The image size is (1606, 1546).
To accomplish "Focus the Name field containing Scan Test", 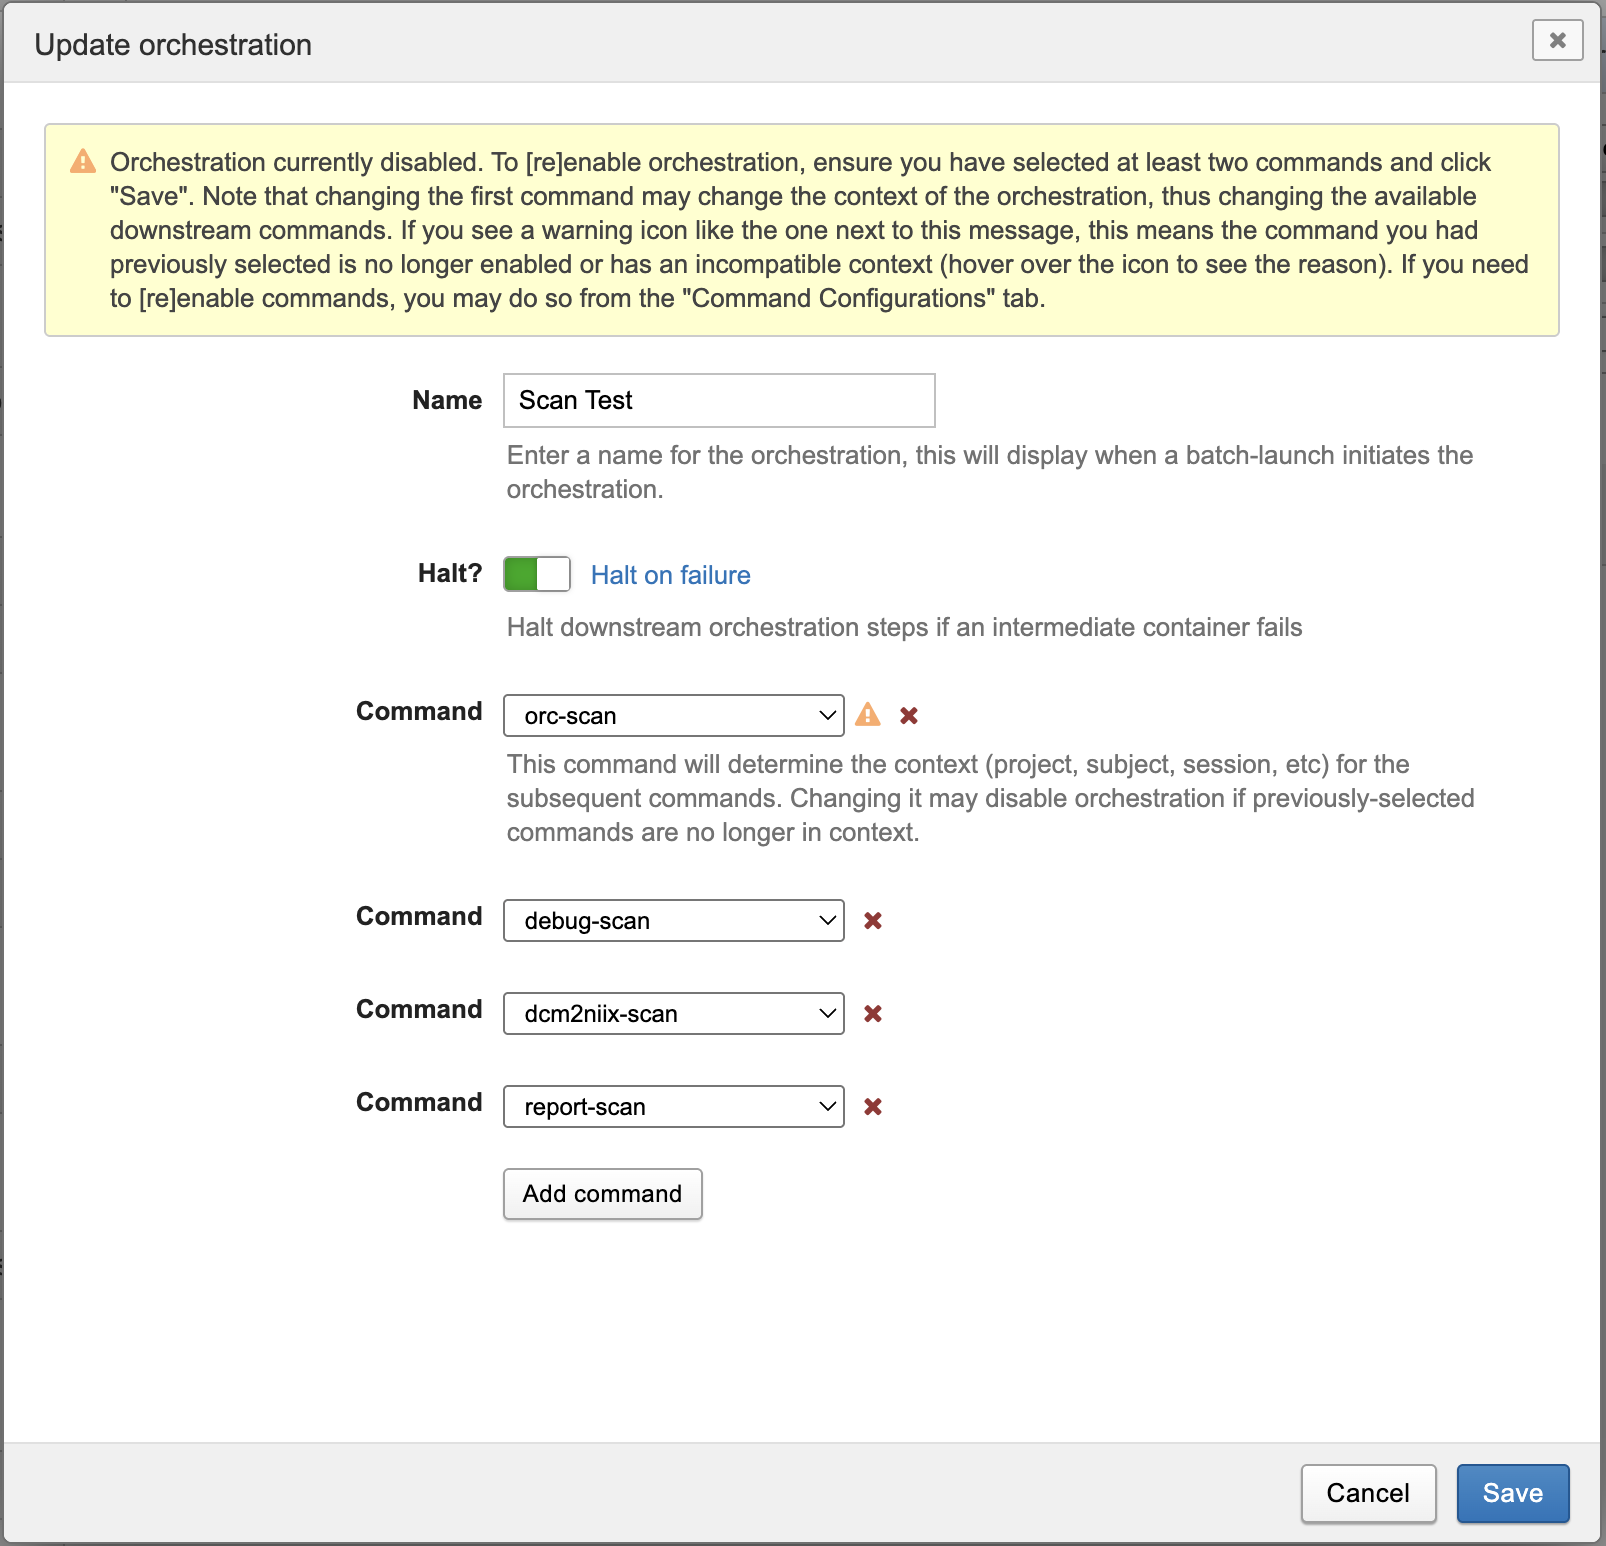I will 718,401.
